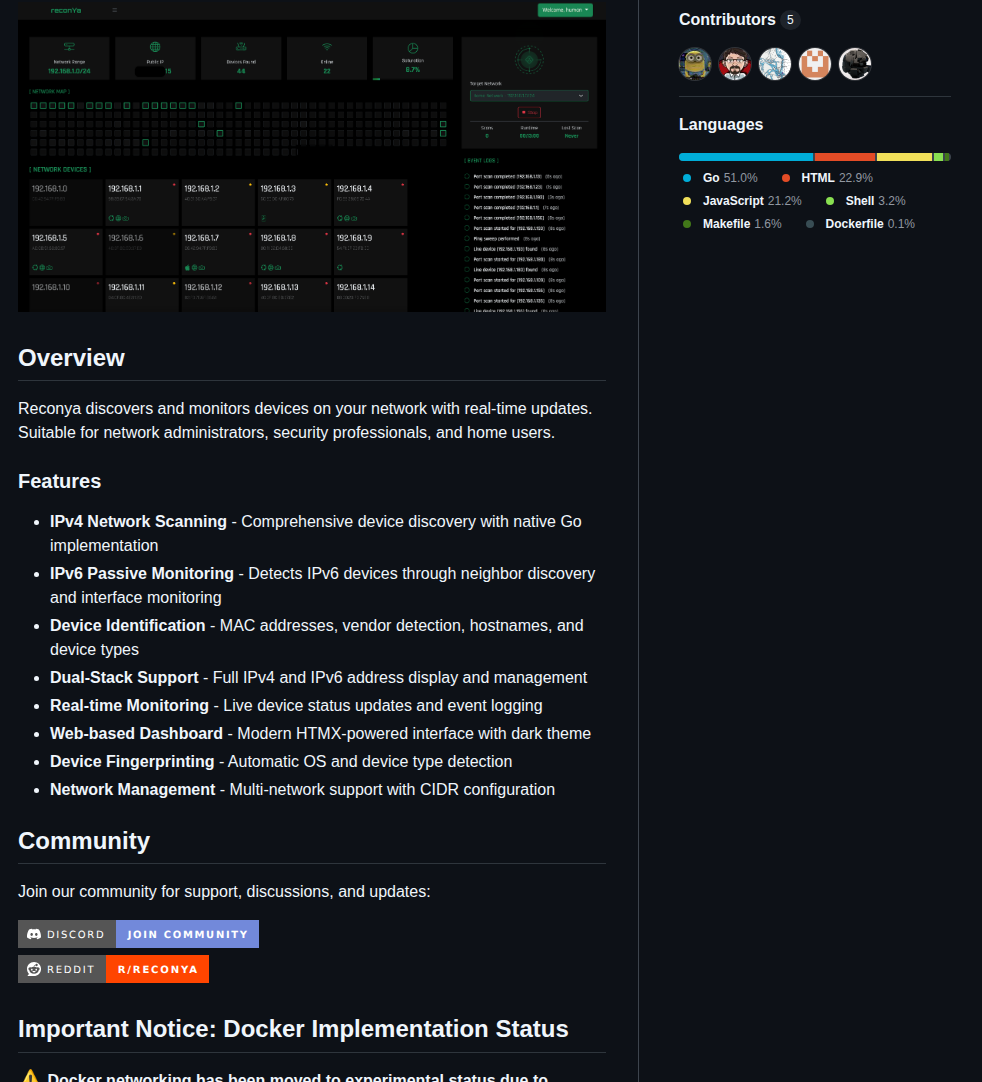Select the Network Management feature text
Screen dimensions: 982x1082
pos(302,789)
